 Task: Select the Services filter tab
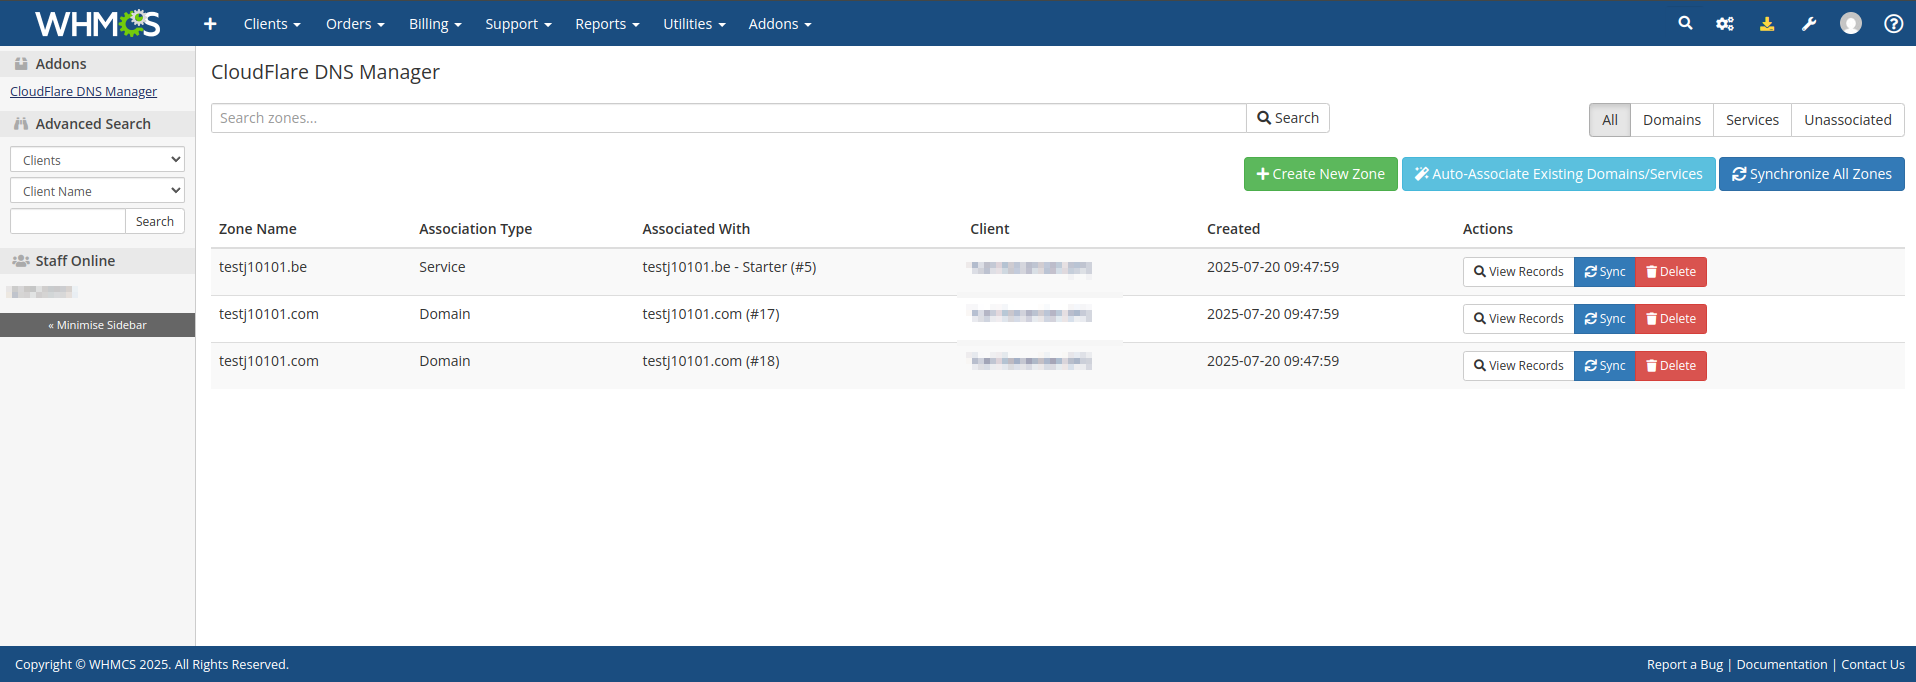[1752, 120]
